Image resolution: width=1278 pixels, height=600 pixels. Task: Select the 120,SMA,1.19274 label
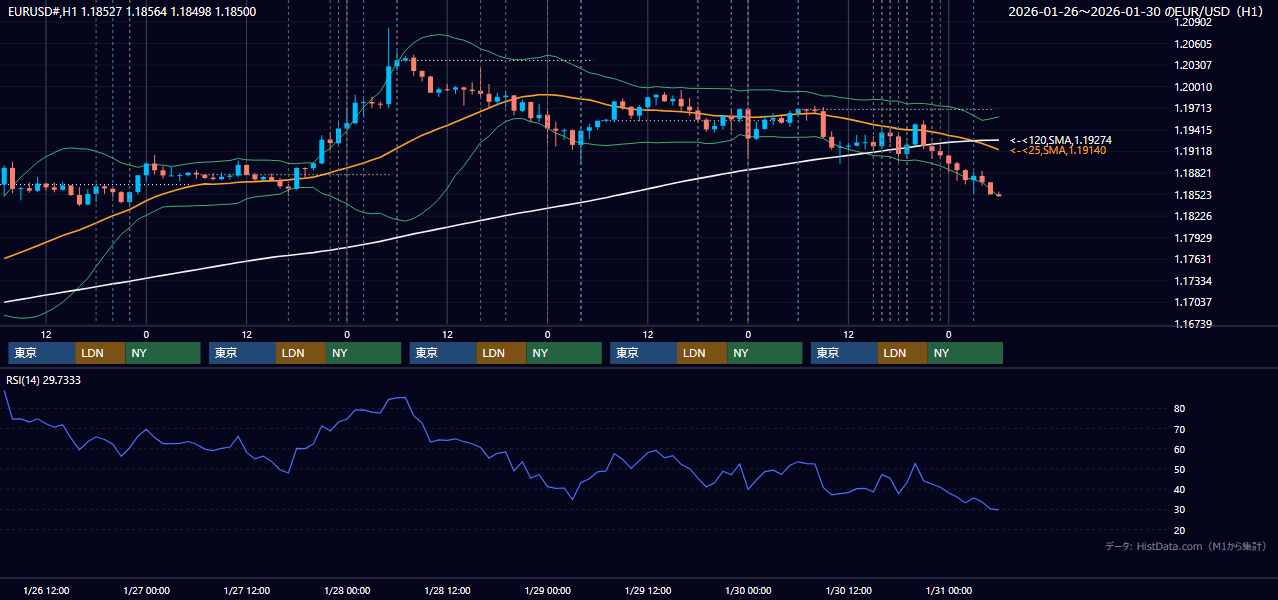(x=1068, y=140)
